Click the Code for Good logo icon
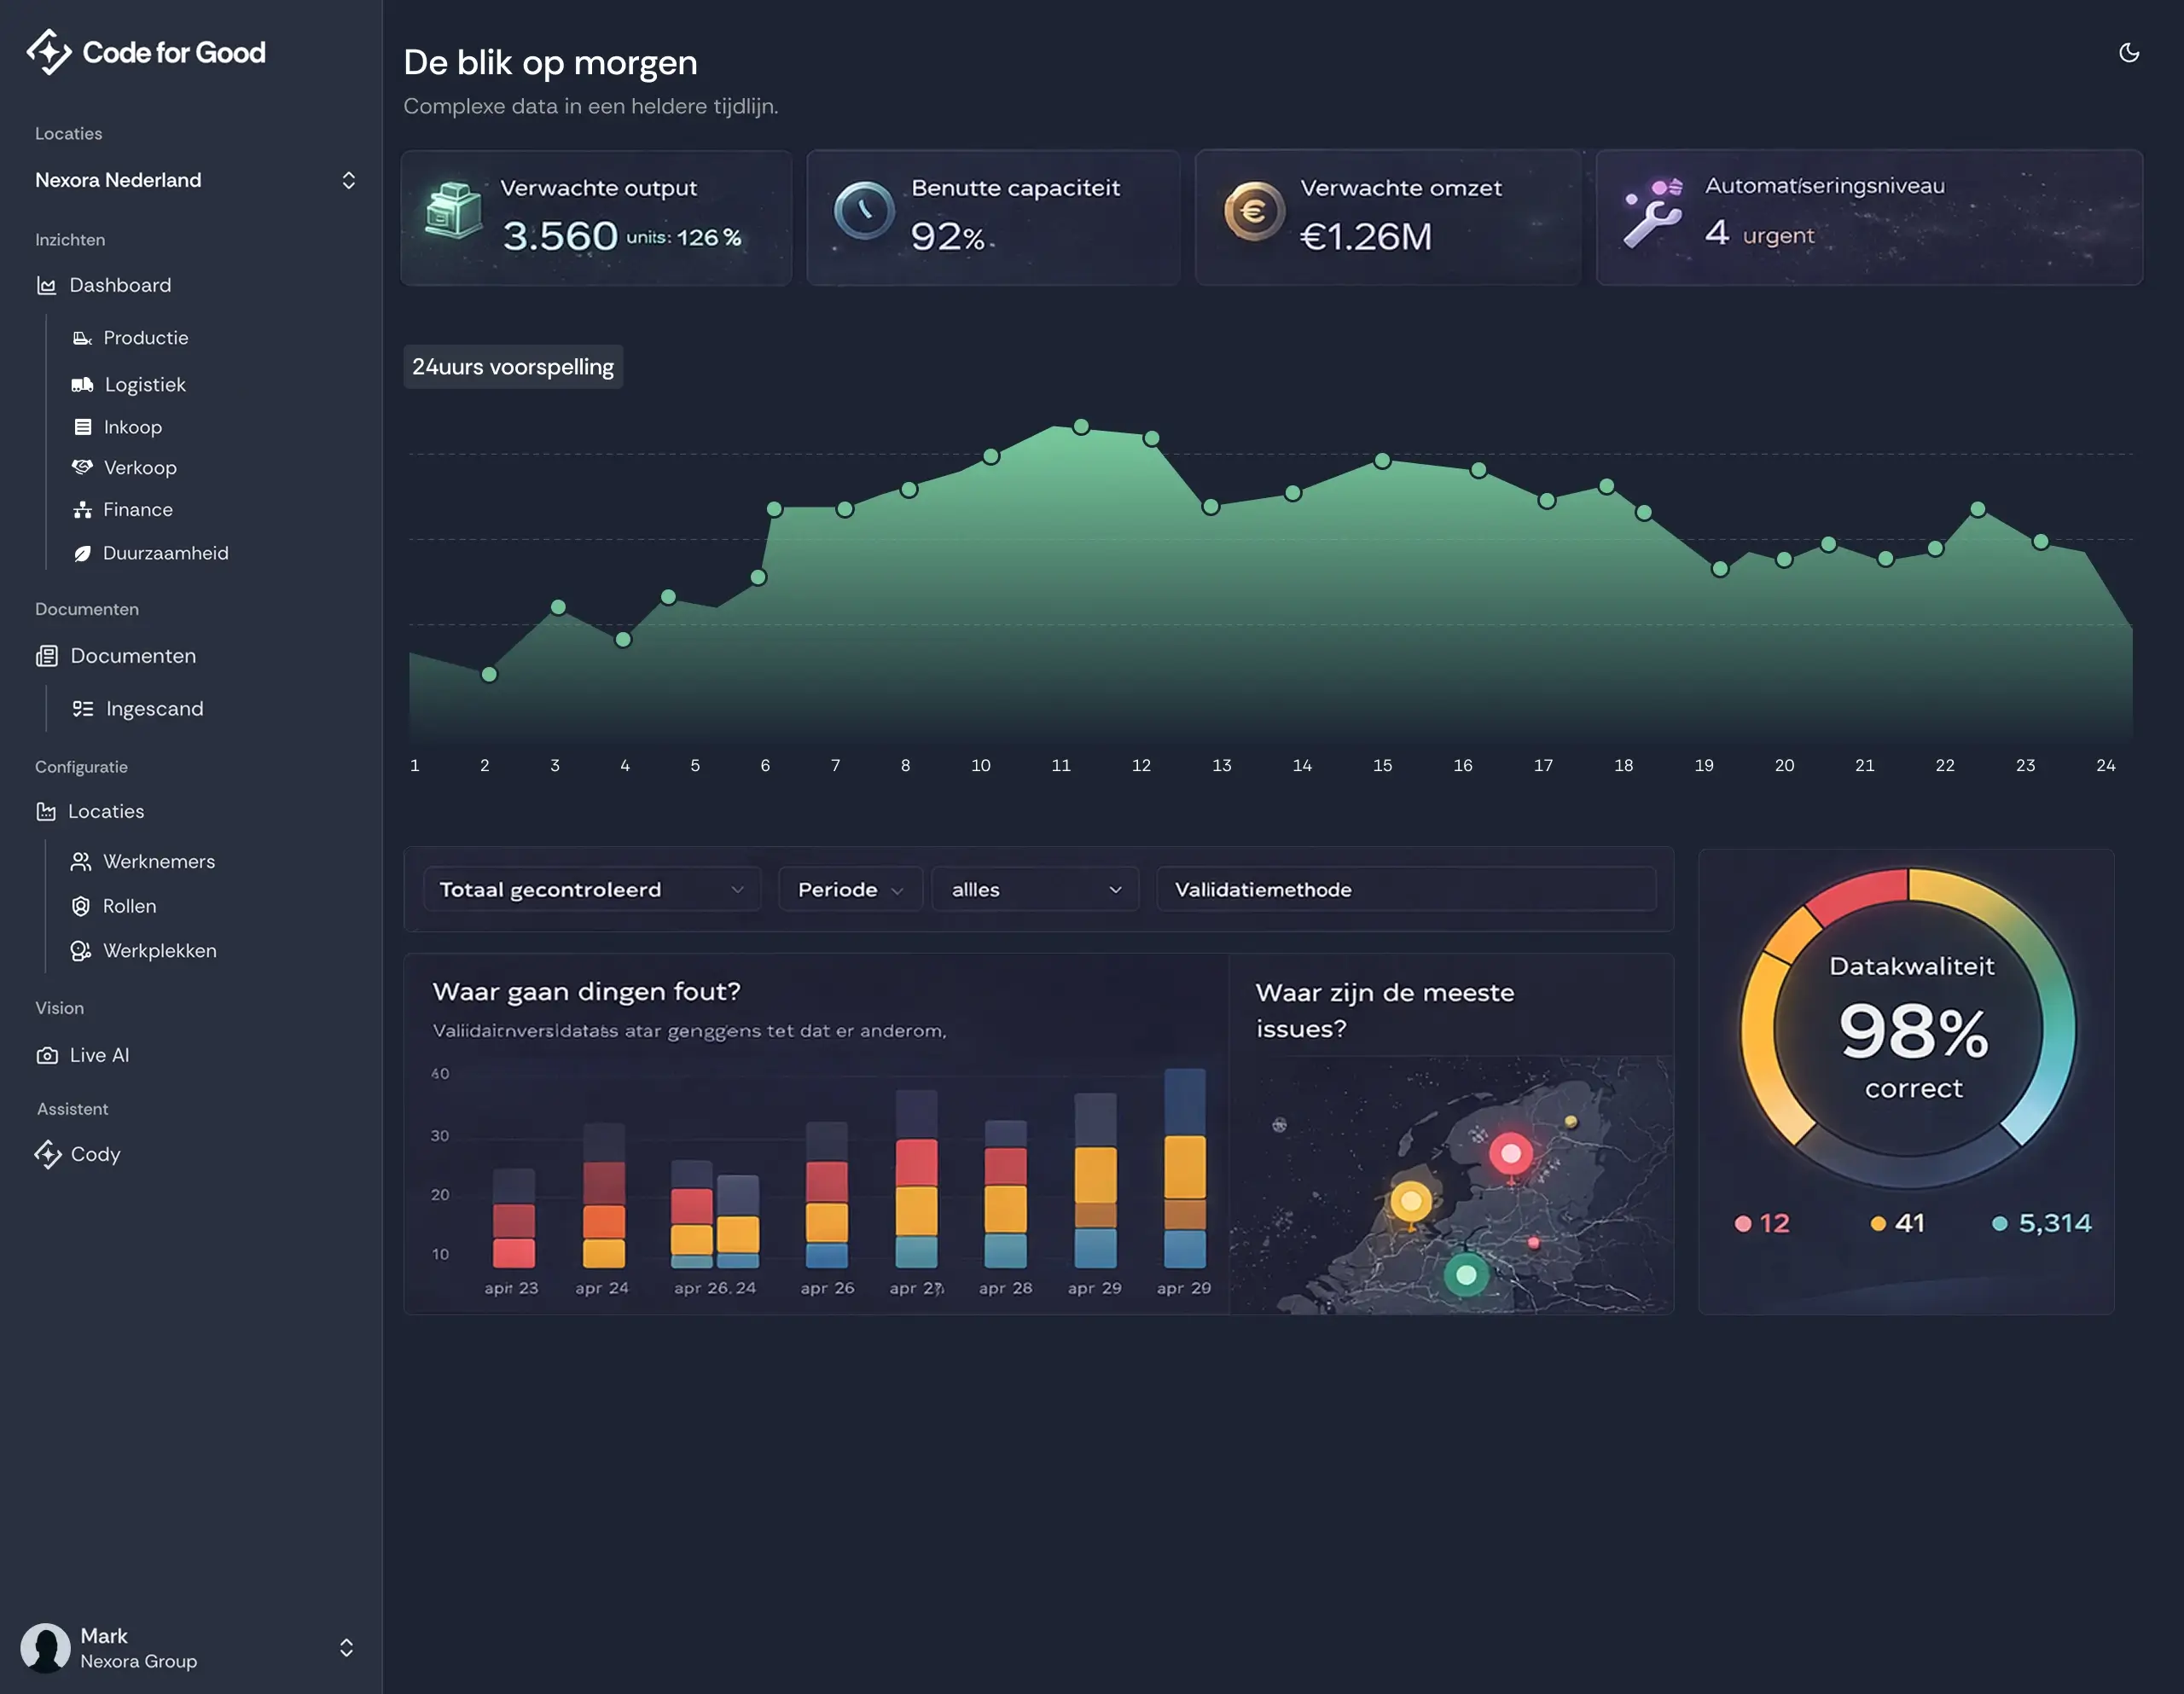Image resolution: width=2184 pixels, height=1694 pixels. (x=48, y=52)
